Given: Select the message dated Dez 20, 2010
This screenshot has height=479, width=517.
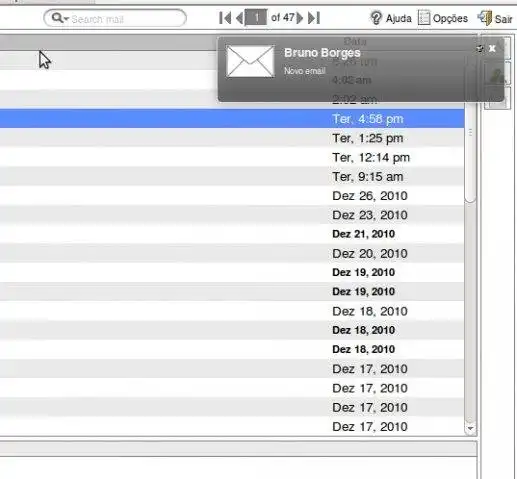Looking at the screenshot, I should [232, 254].
